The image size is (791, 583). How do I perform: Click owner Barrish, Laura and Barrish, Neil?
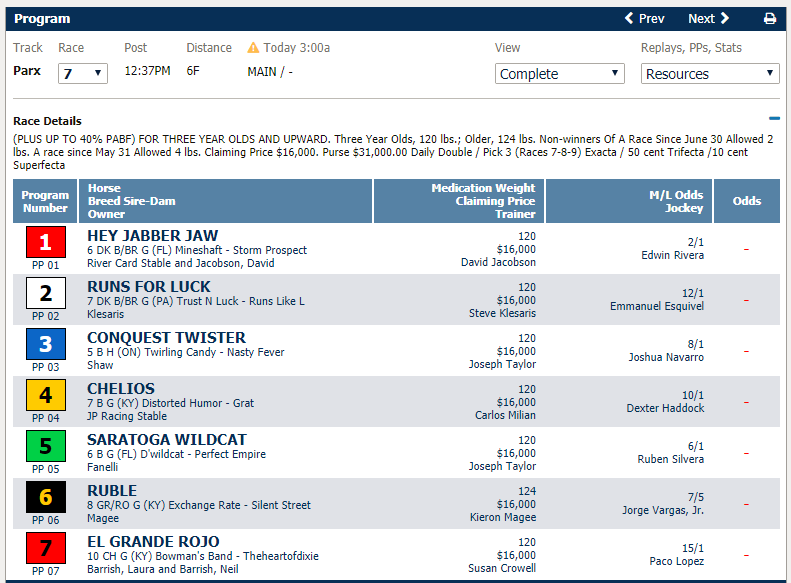point(162,569)
